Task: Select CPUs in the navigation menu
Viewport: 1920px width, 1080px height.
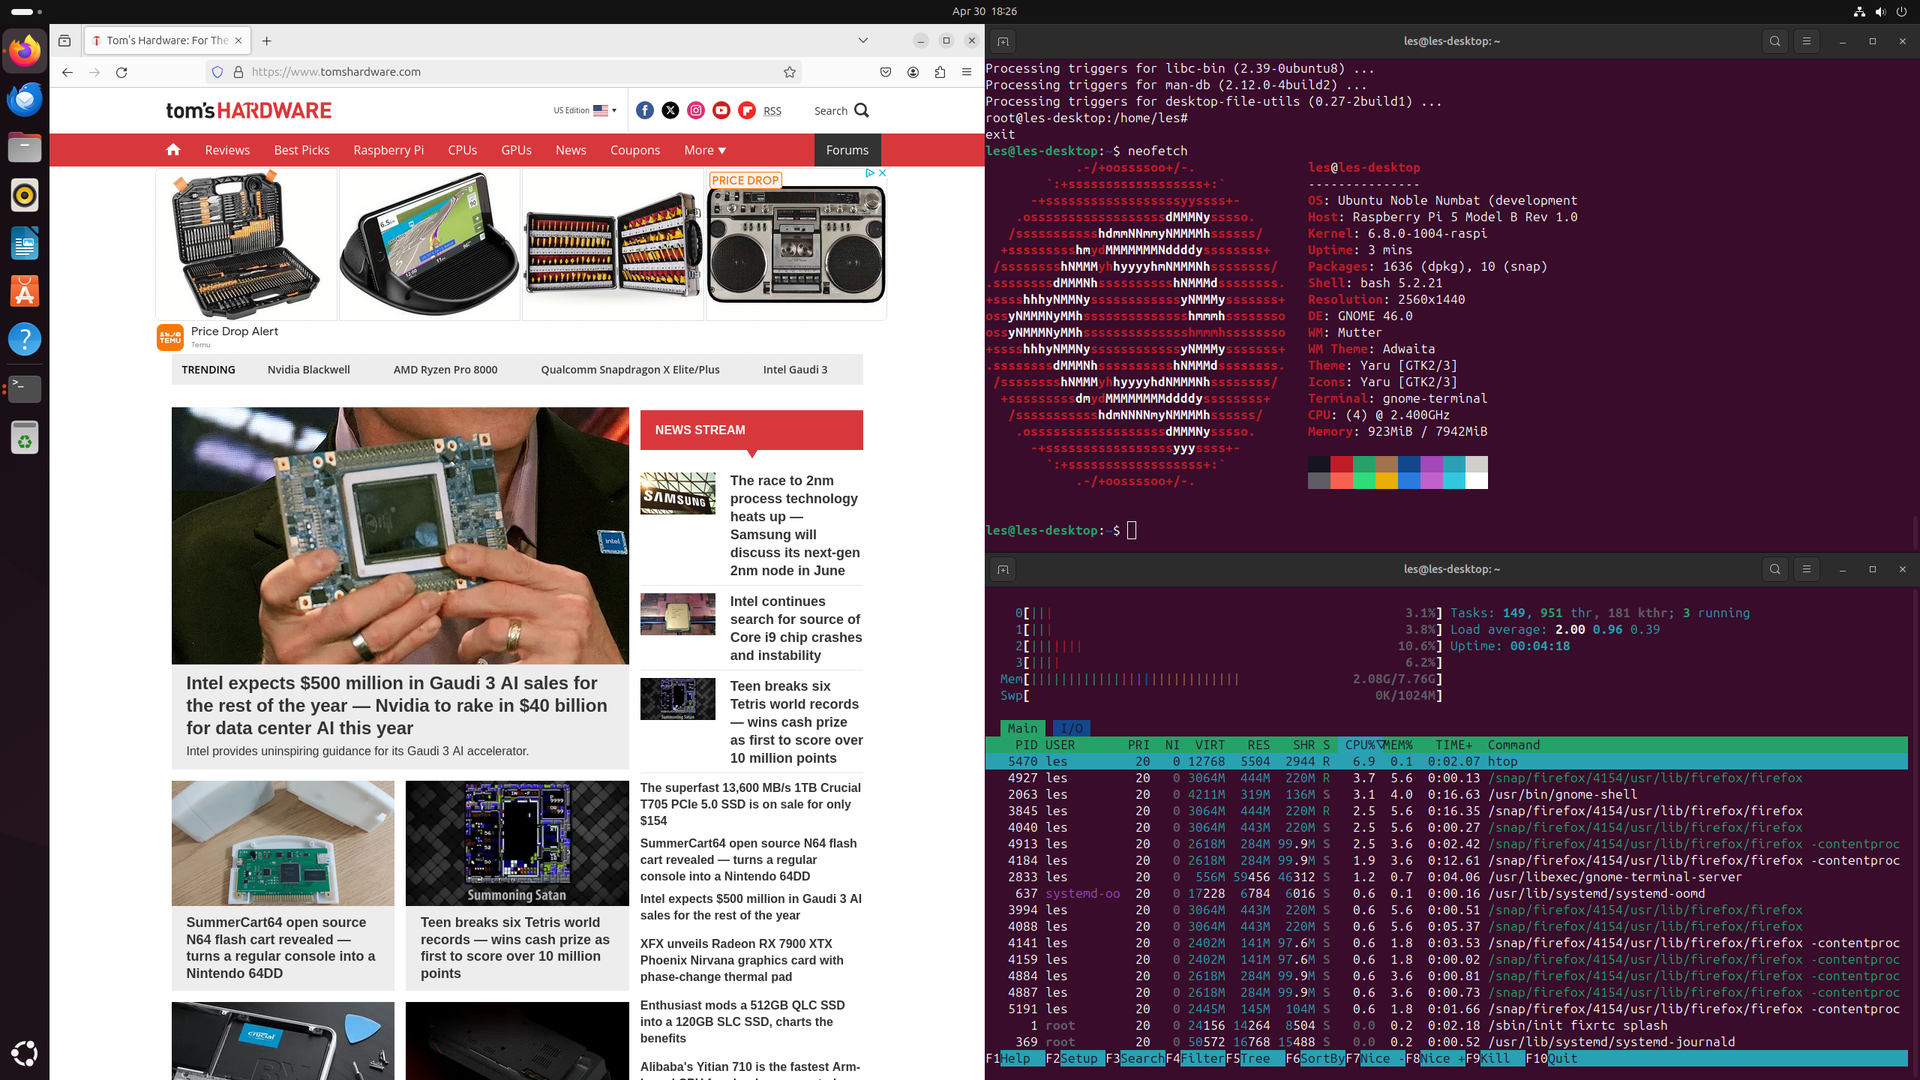Action: click(462, 150)
